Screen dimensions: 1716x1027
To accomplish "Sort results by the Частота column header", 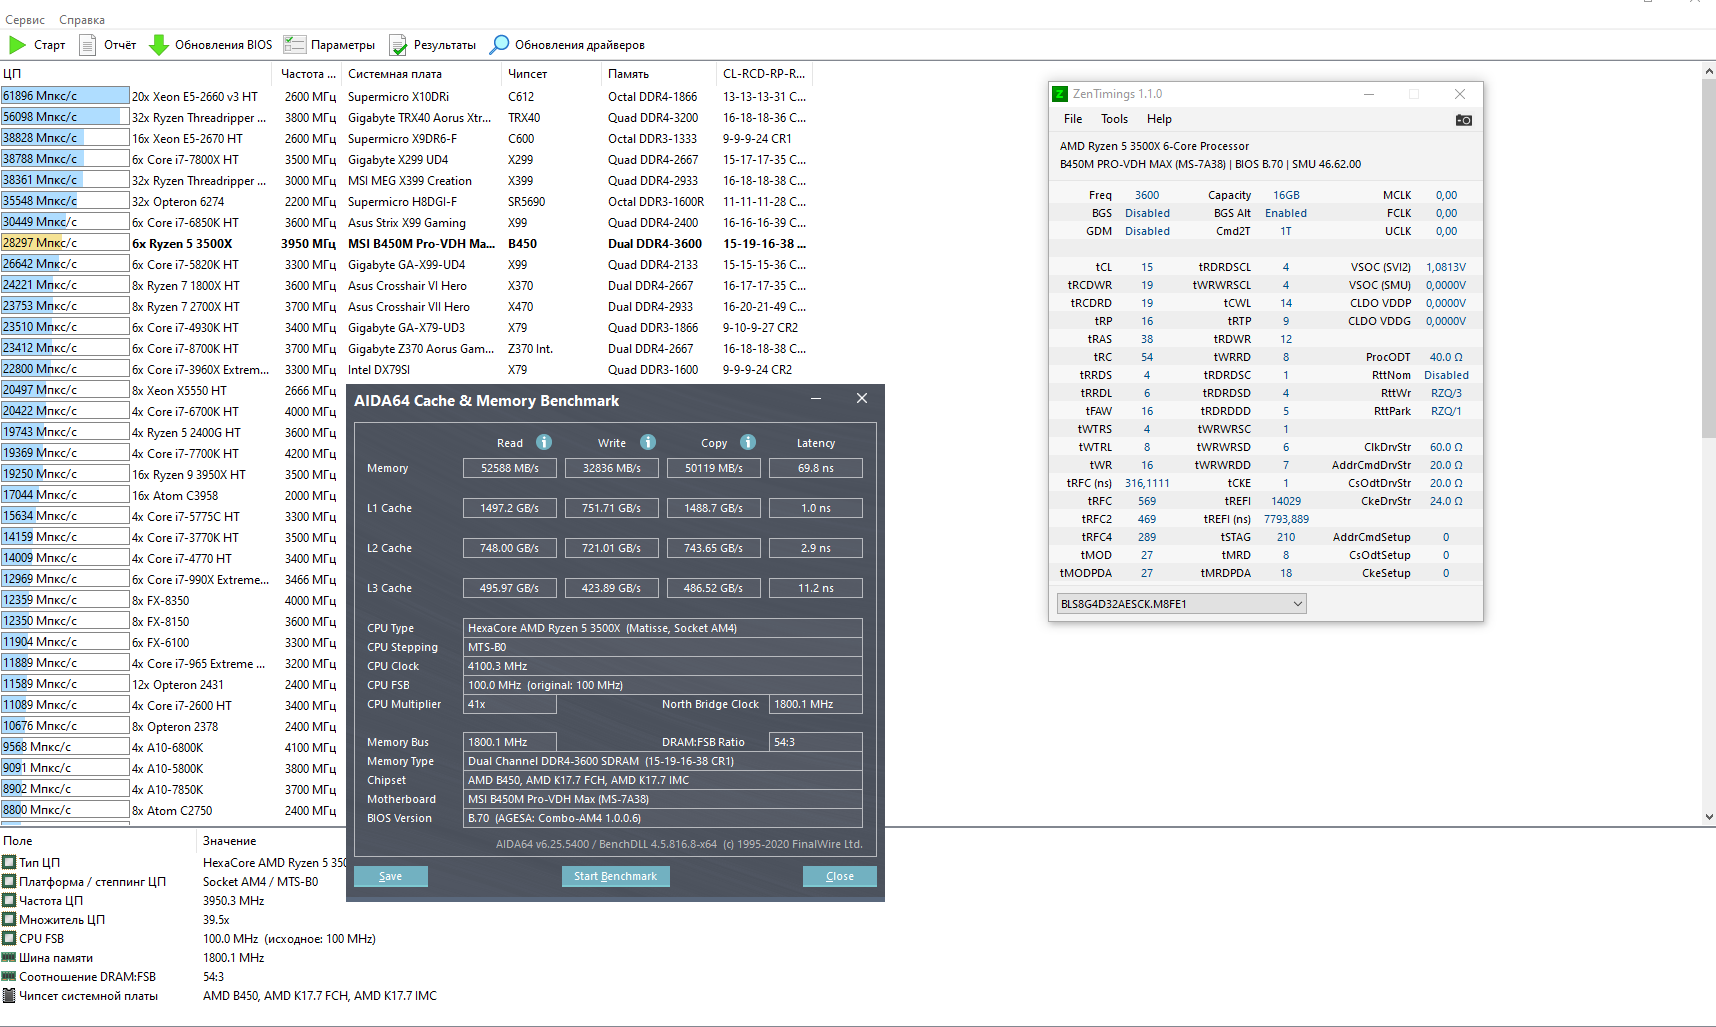I will point(307,73).
